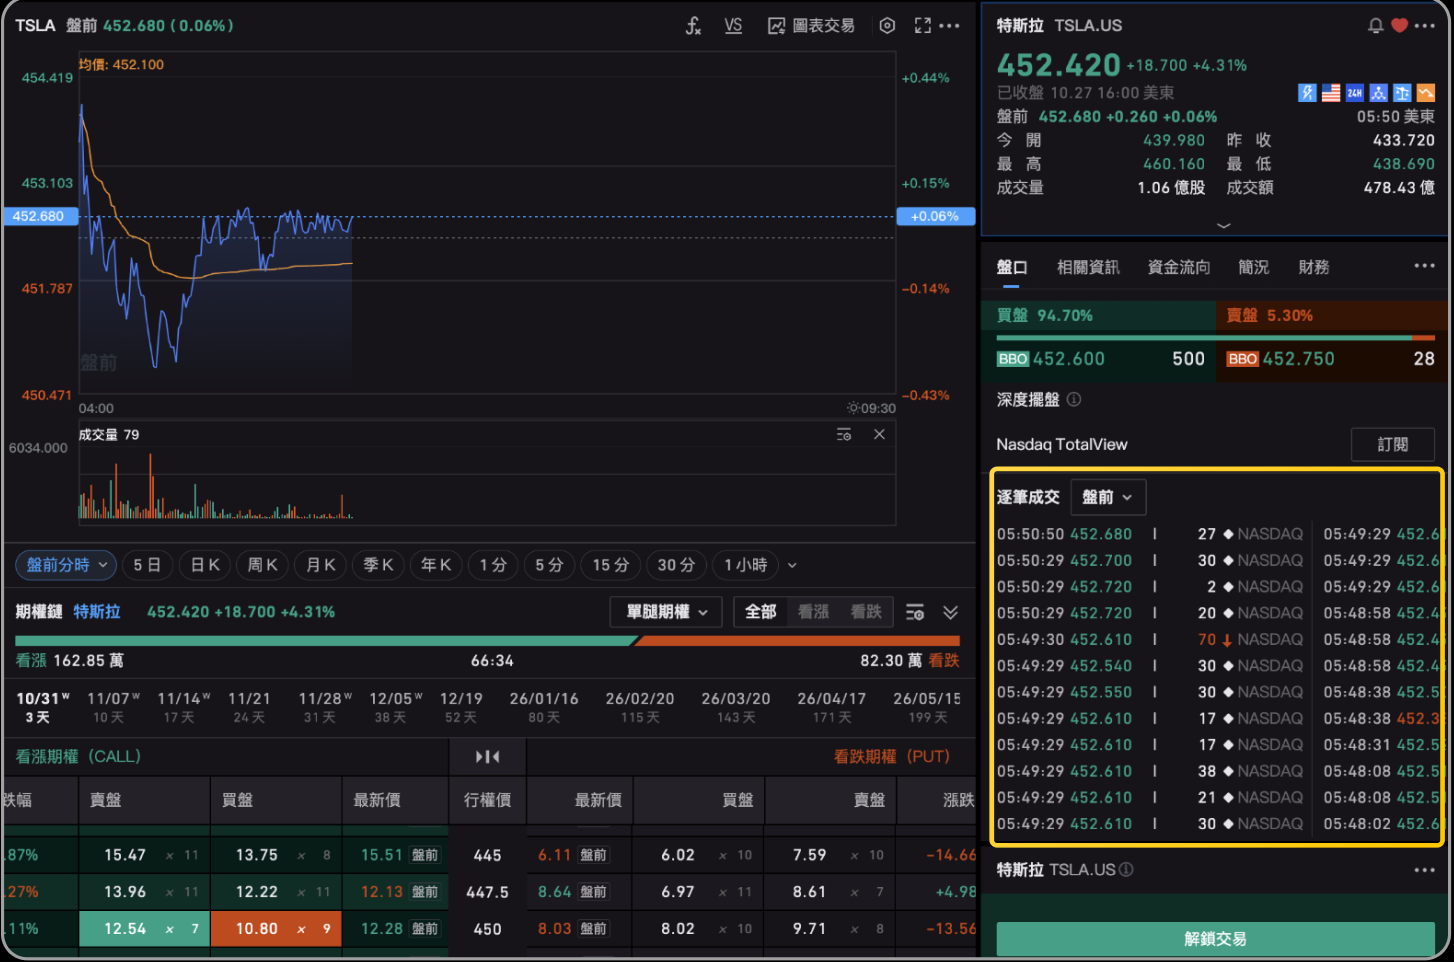The width and height of the screenshot is (1454, 962).
Task: Select the 12/19 option expiry date
Action: pyautogui.click(x=460, y=706)
